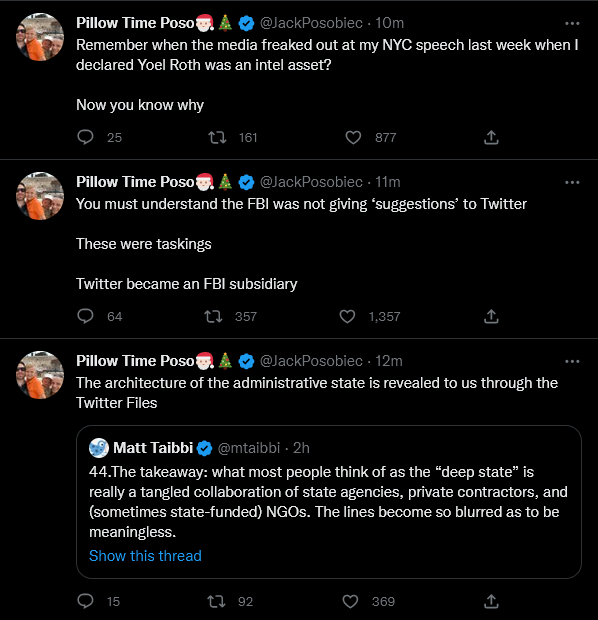Reply to the FBI subsidiary tweet

[85, 316]
